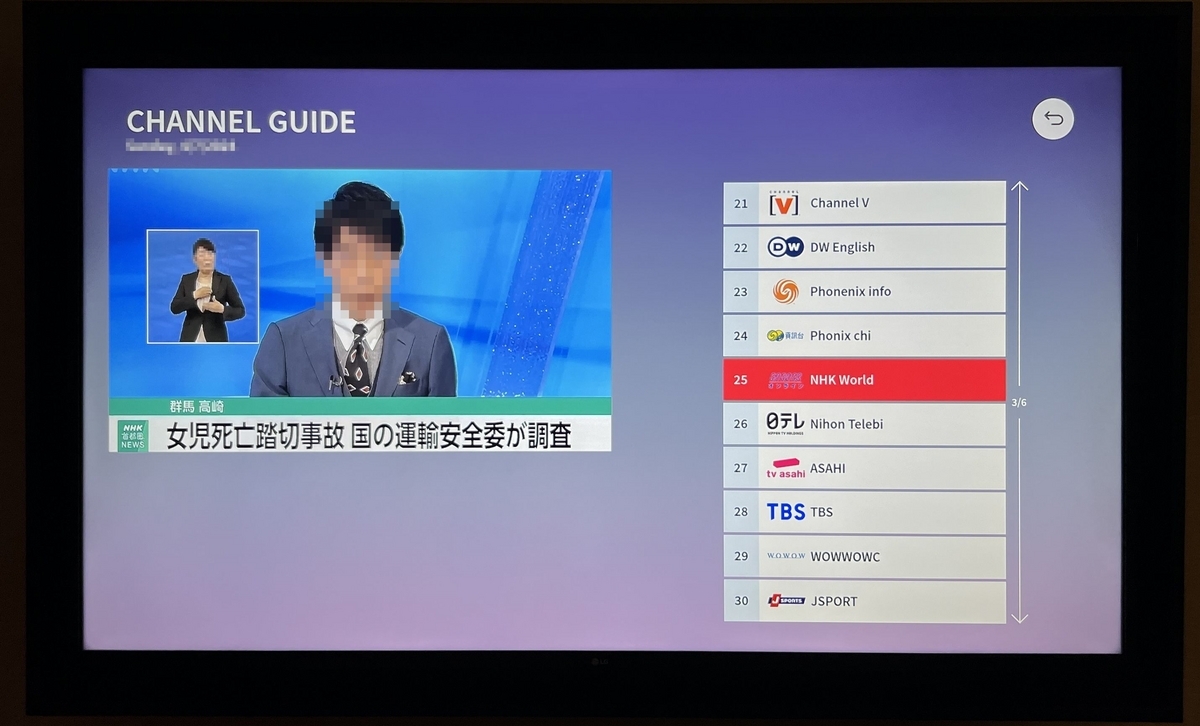Image resolution: width=1200 pixels, height=726 pixels.
Task: Click the back arrow button
Action: pos(1053,120)
